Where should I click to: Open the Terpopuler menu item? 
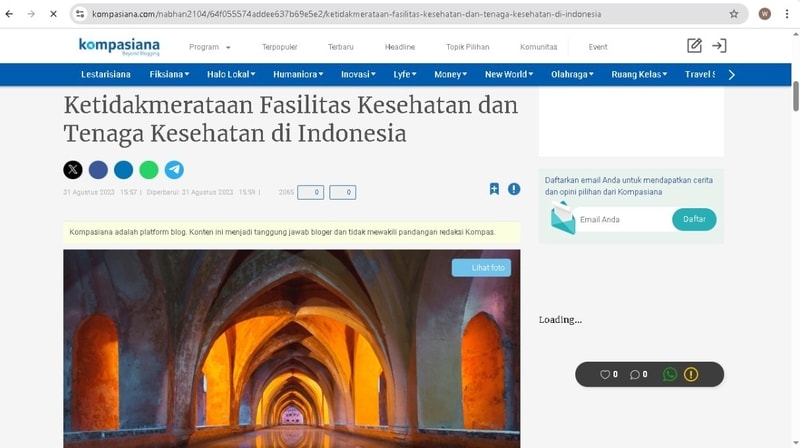[279, 47]
